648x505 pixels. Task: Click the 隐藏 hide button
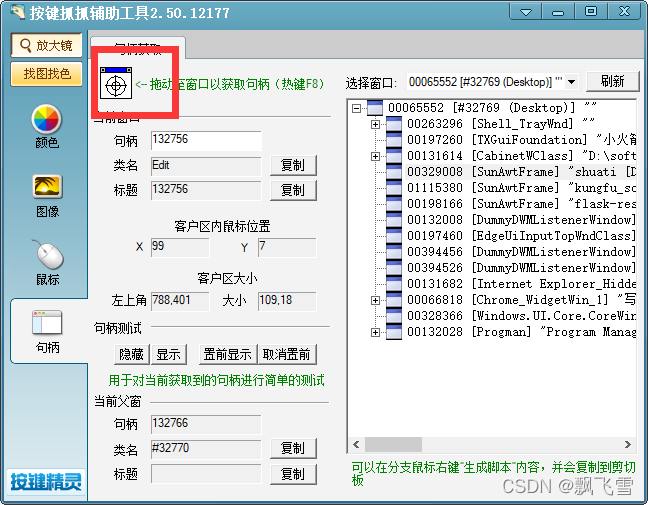[131, 354]
